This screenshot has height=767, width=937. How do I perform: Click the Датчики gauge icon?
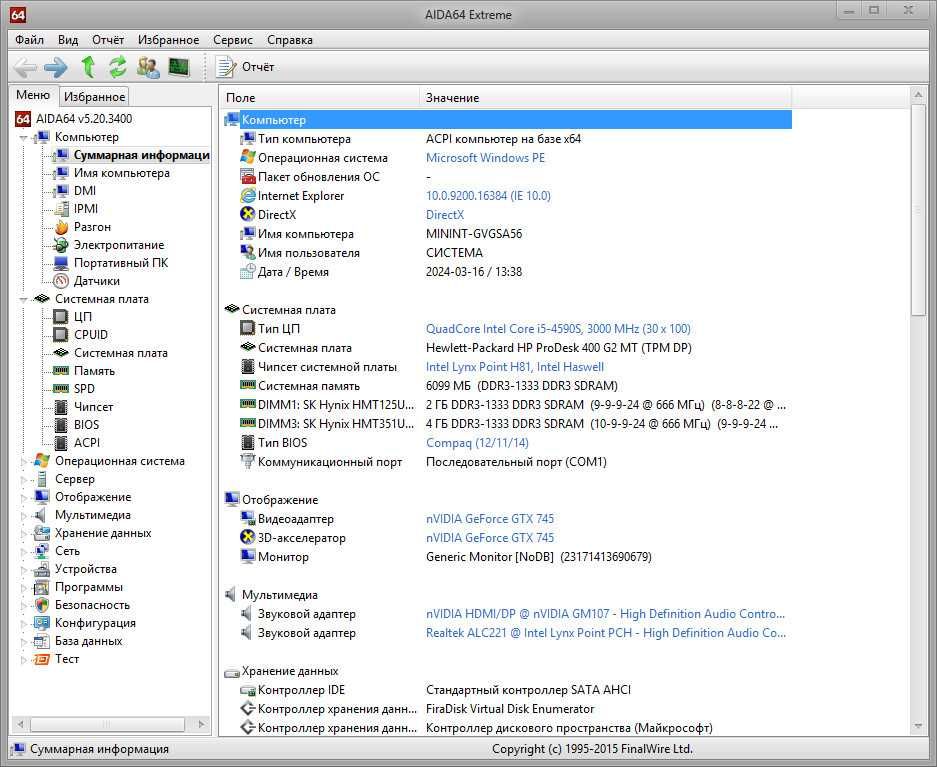[x=61, y=281]
